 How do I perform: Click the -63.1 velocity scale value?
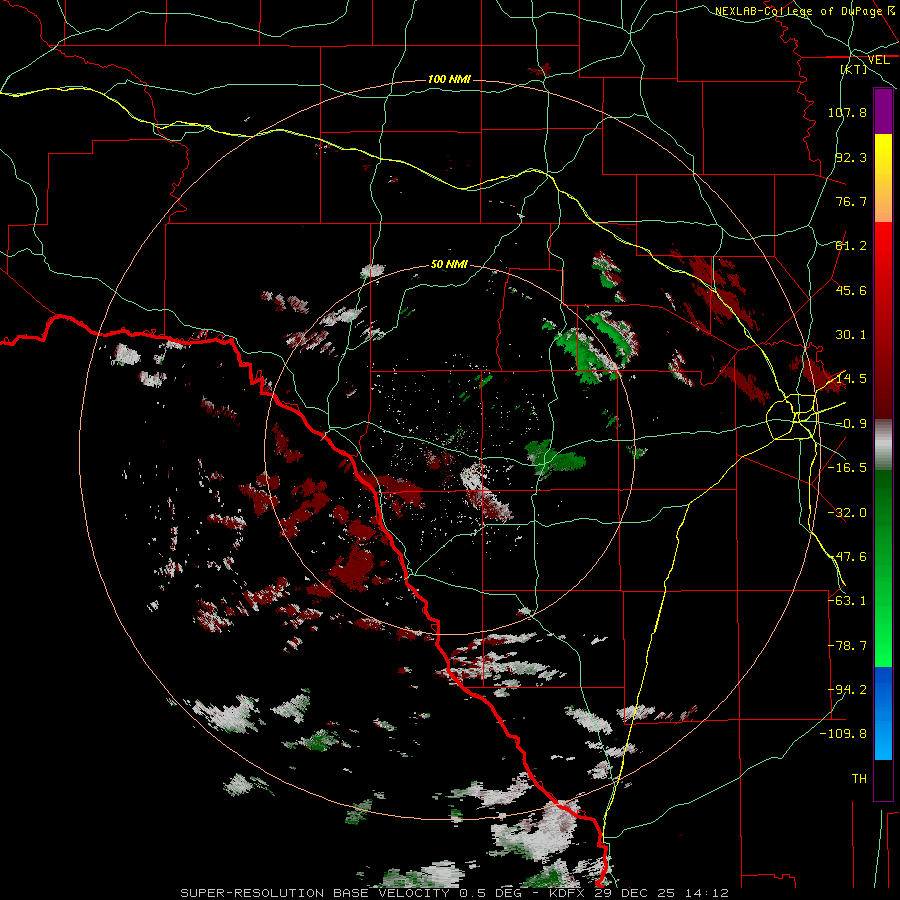point(847,601)
